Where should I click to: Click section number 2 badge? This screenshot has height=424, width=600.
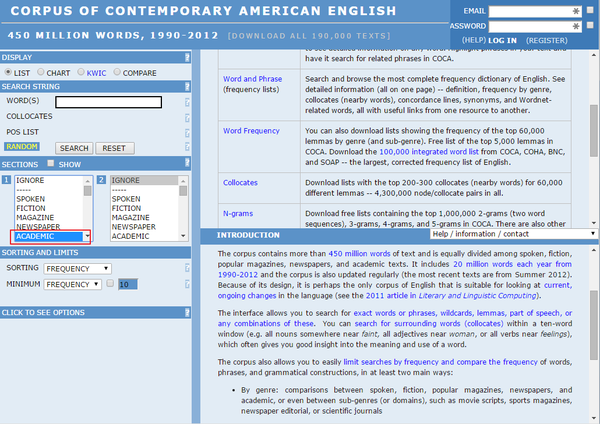(101, 179)
